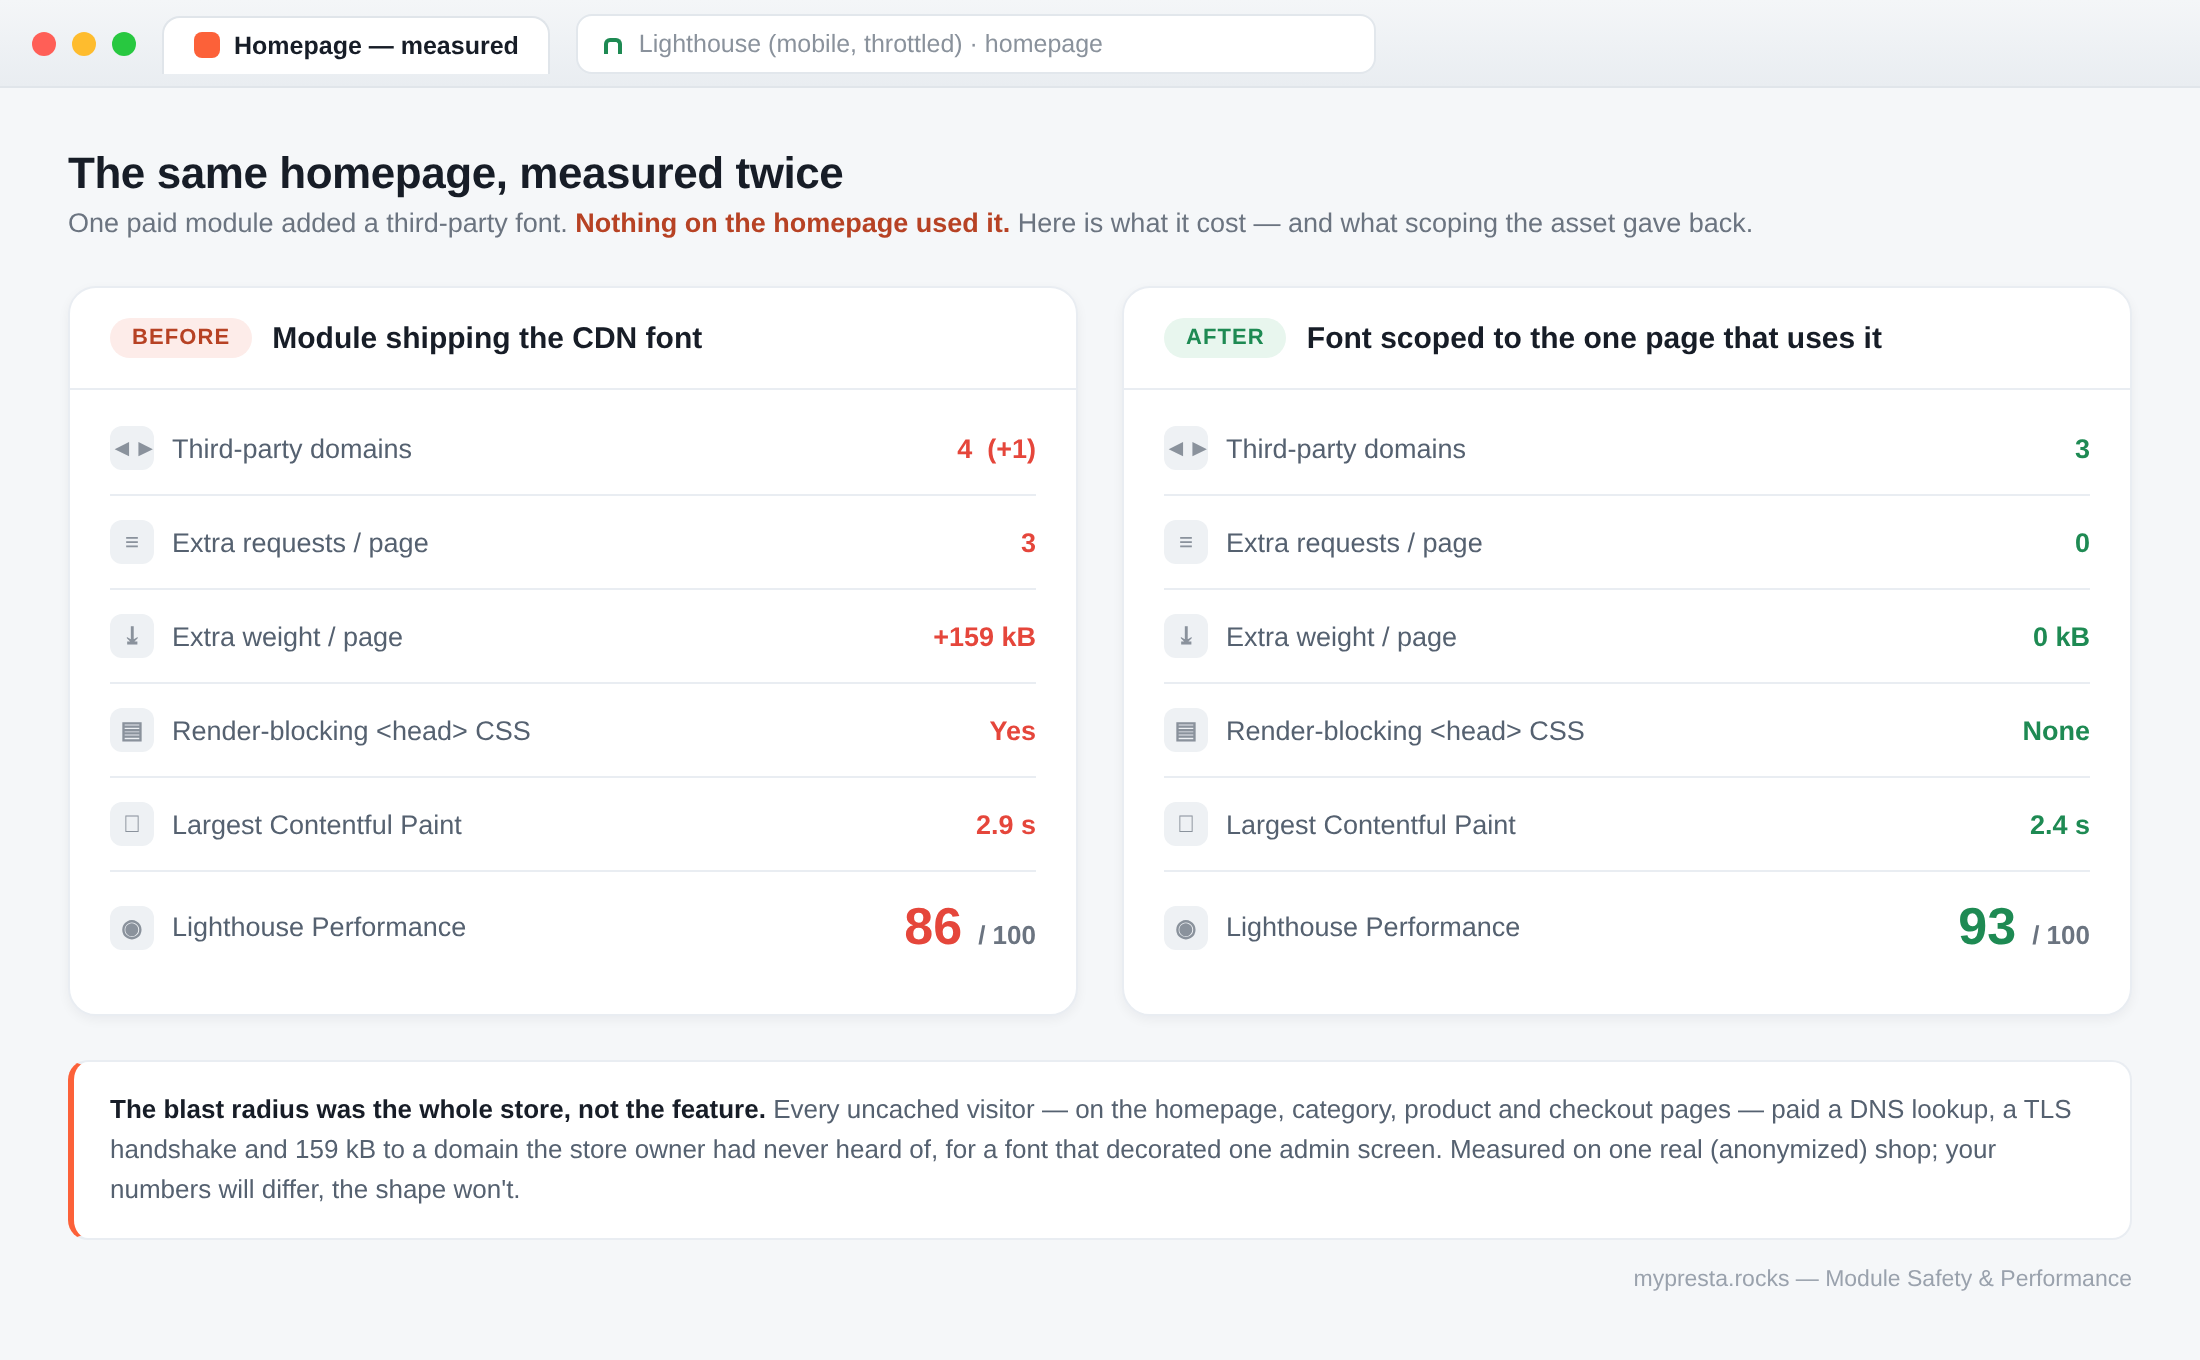
Task: Click 'The blast radius was the whole store' text
Action: pyautogui.click(x=437, y=1109)
